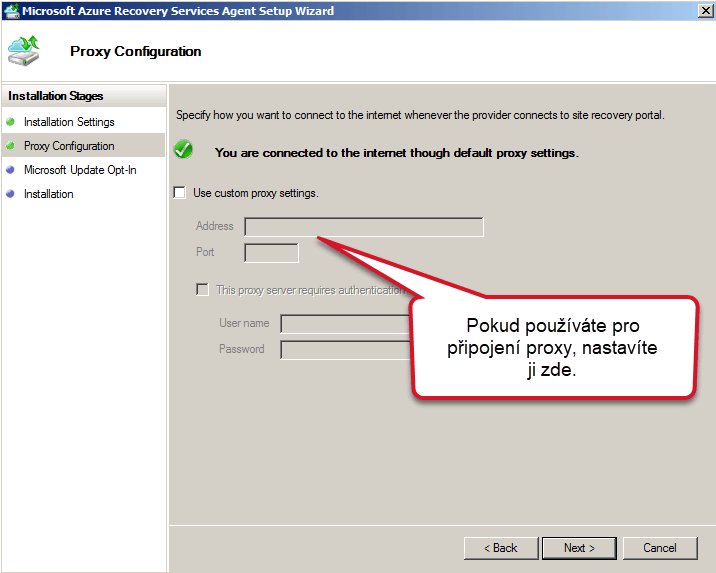Click green bullet beside Installation Settings
The image size is (716, 573).
point(11,121)
